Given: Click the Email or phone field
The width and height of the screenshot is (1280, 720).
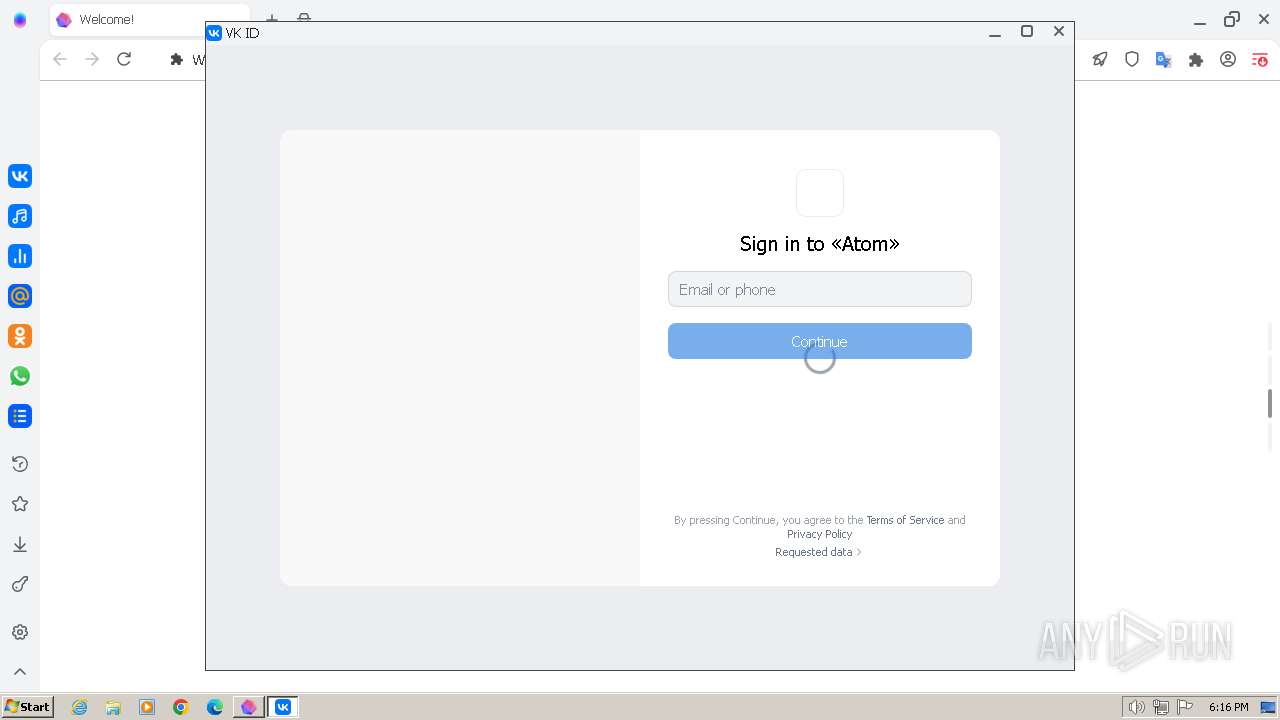Looking at the screenshot, I should tap(820, 289).
